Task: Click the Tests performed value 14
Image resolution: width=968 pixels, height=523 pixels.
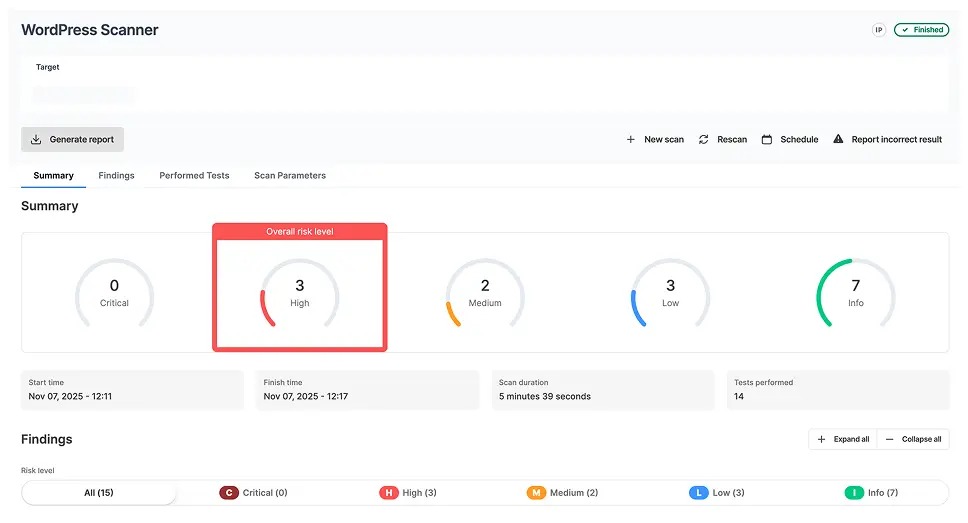Action: point(739,396)
